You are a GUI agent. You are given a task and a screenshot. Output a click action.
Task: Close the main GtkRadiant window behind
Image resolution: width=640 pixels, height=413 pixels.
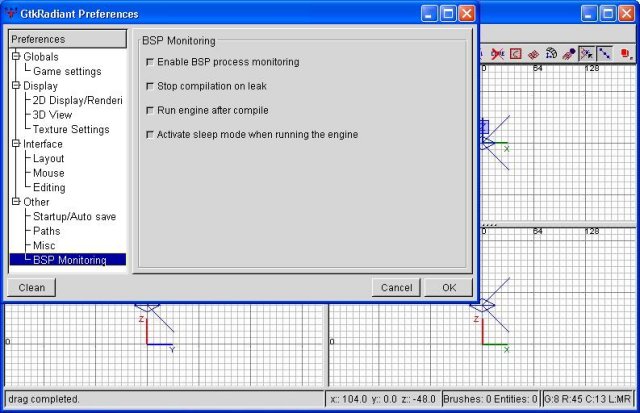tap(626, 13)
